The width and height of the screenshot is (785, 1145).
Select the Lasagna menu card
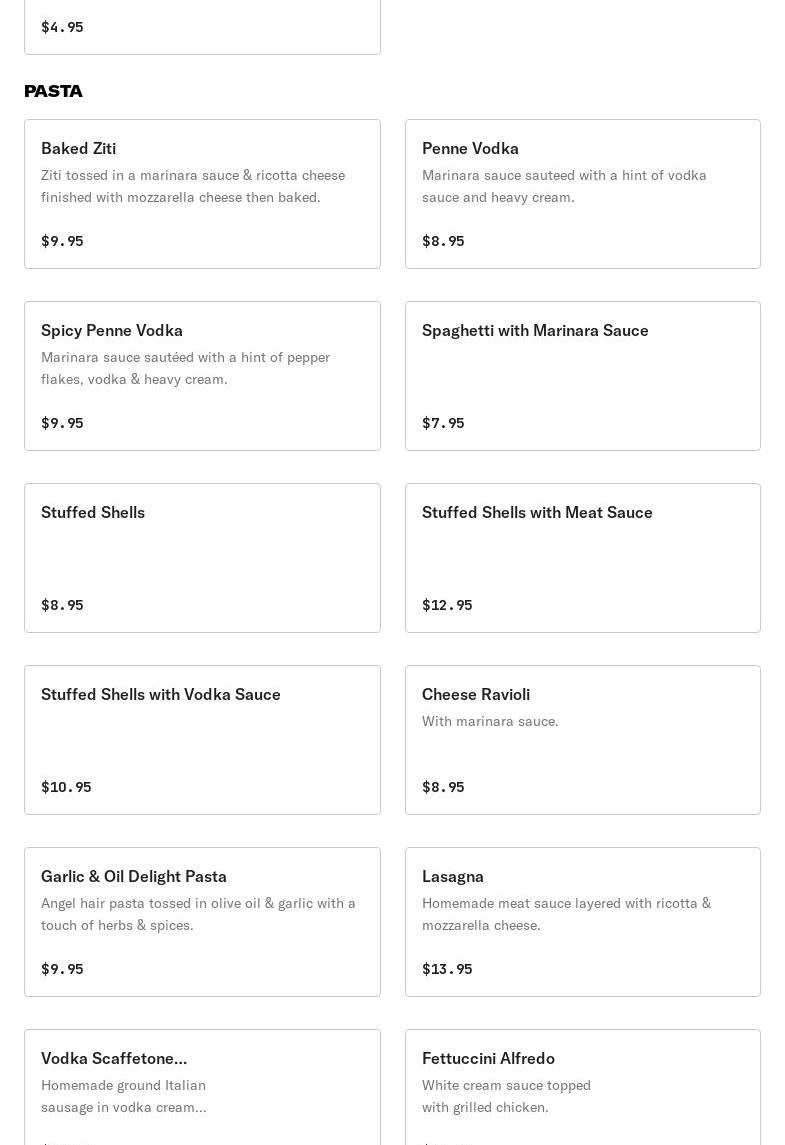(x=583, y=922)
